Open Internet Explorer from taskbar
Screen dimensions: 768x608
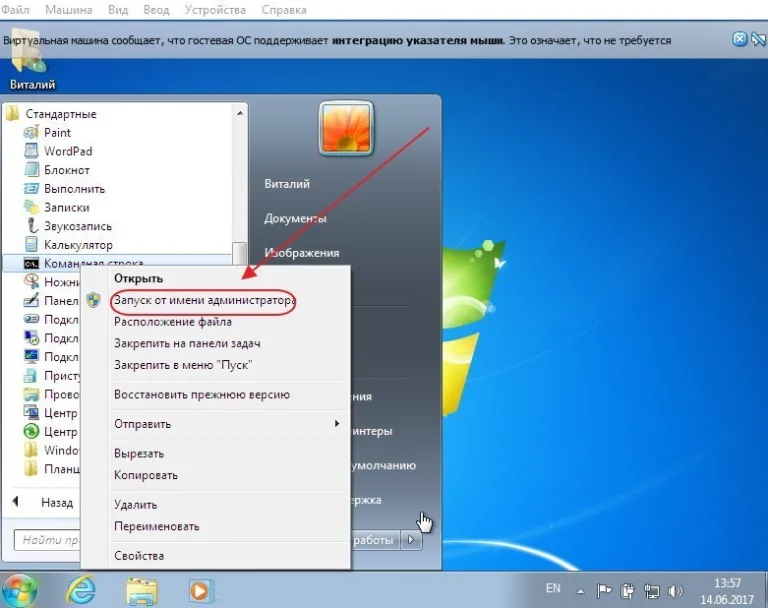point(80,590)
